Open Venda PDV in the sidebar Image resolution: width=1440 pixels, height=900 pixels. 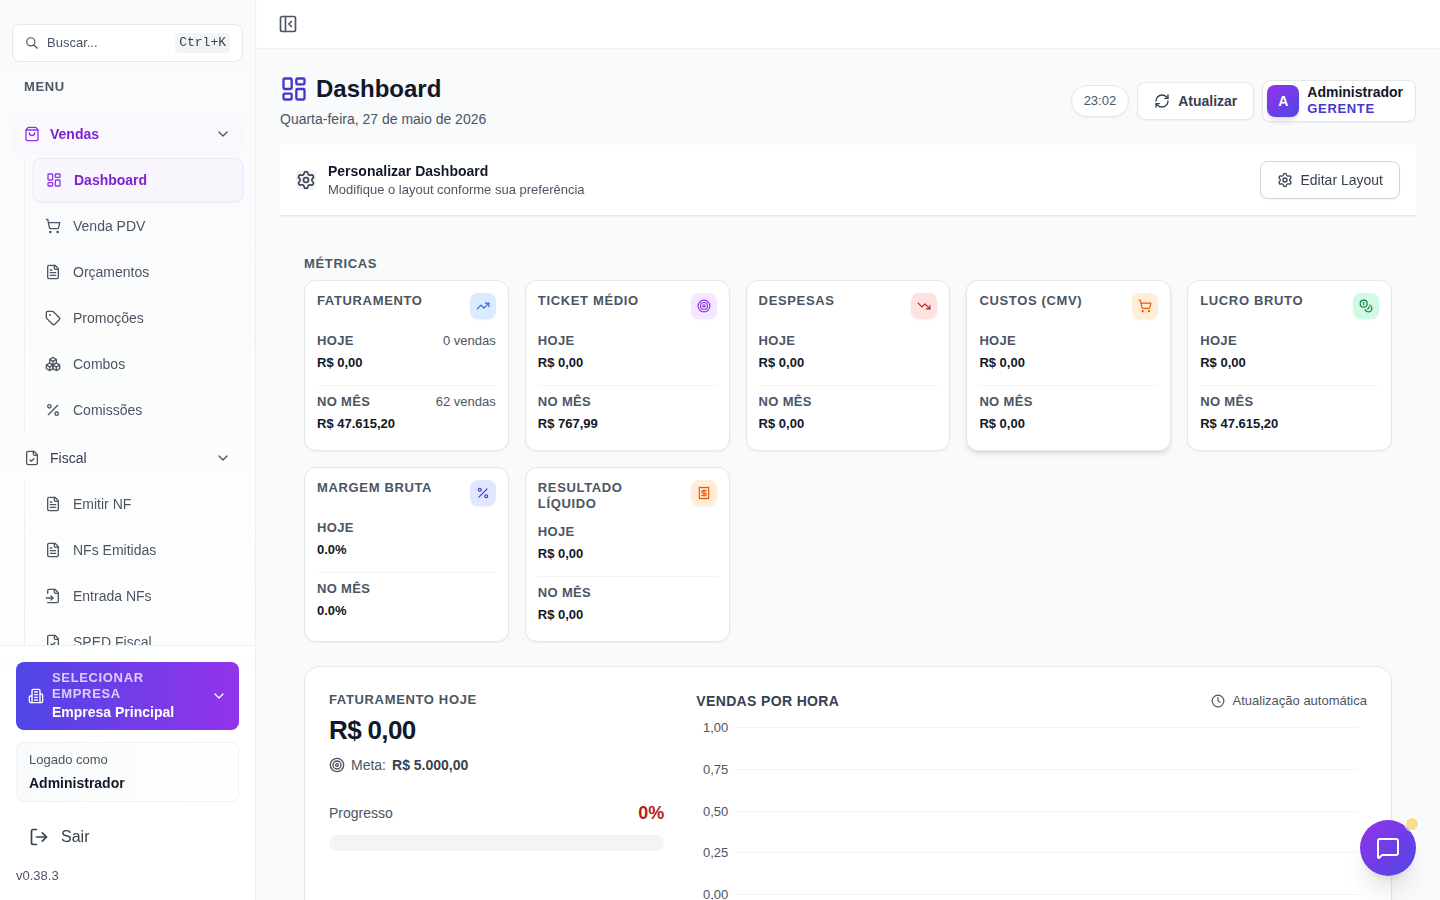pos(138,226)
